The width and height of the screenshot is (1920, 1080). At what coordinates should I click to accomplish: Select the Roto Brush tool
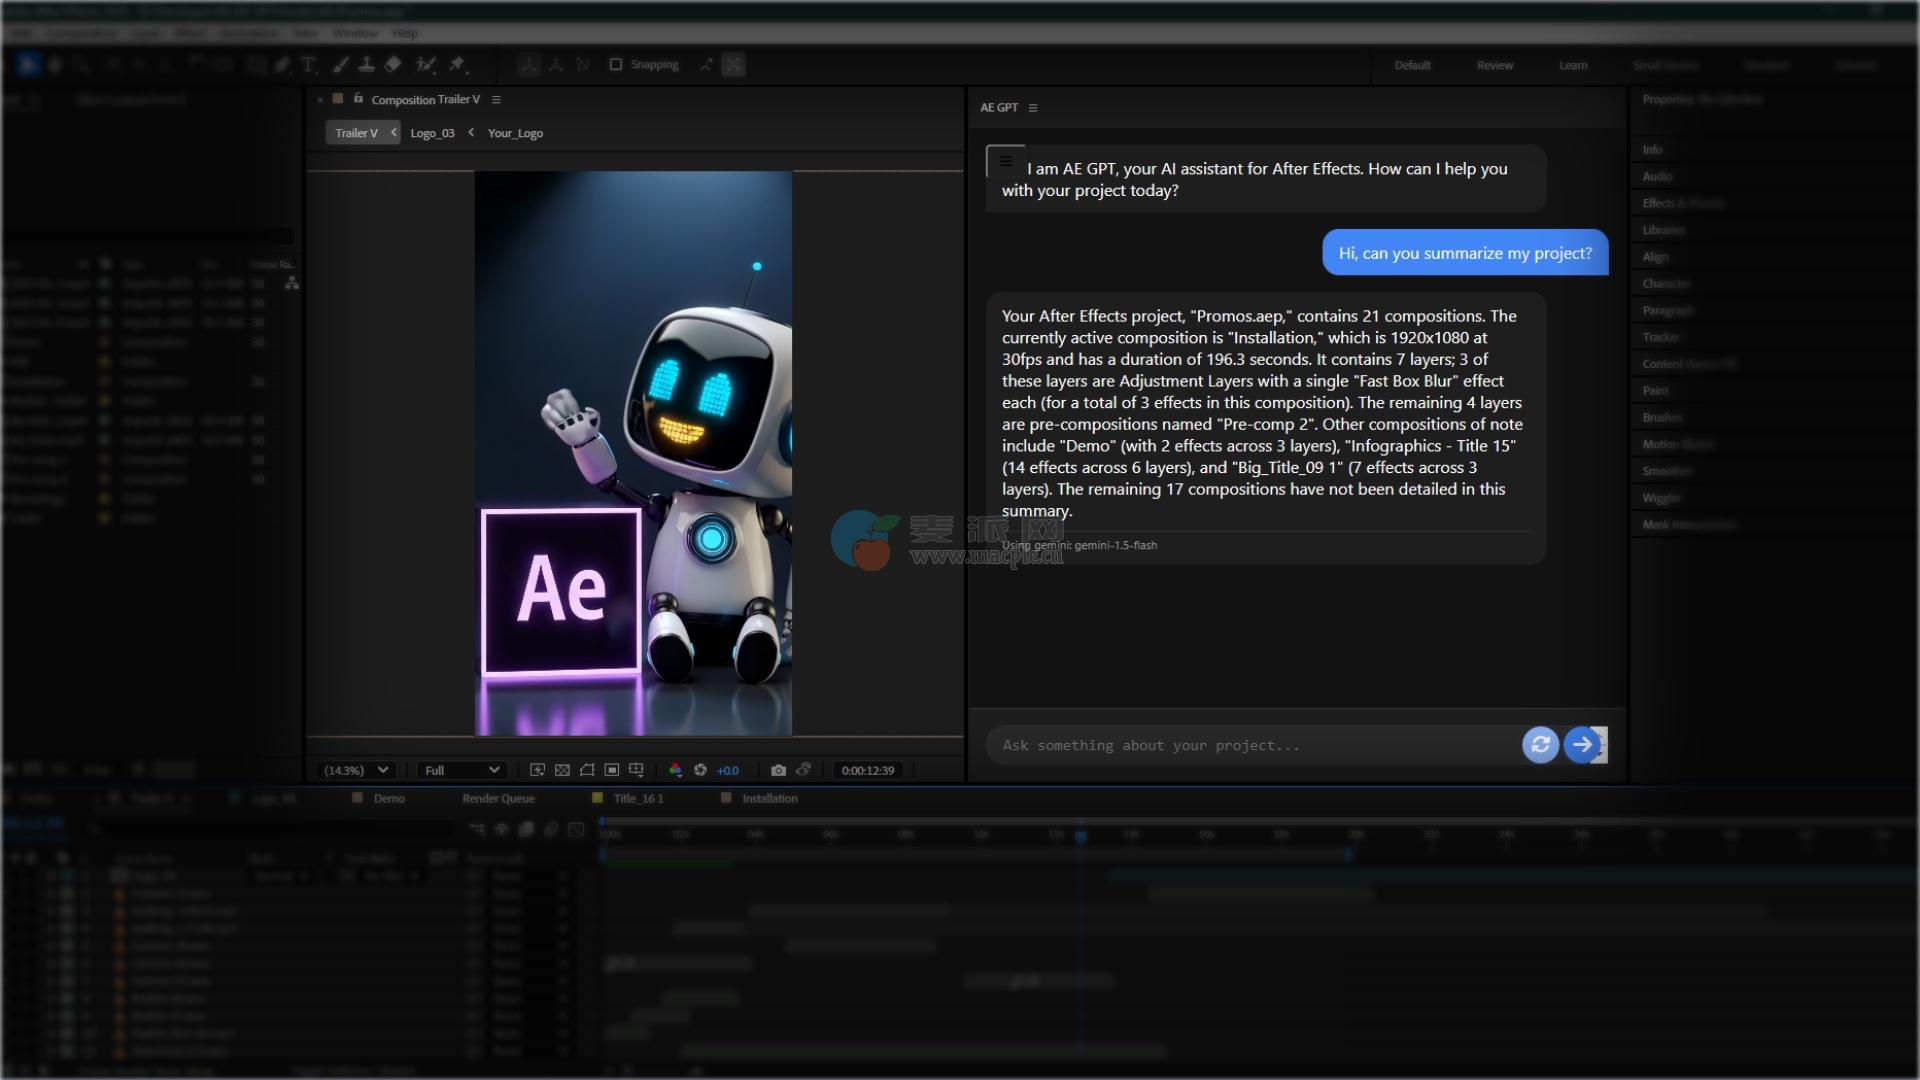pos(426,65)
